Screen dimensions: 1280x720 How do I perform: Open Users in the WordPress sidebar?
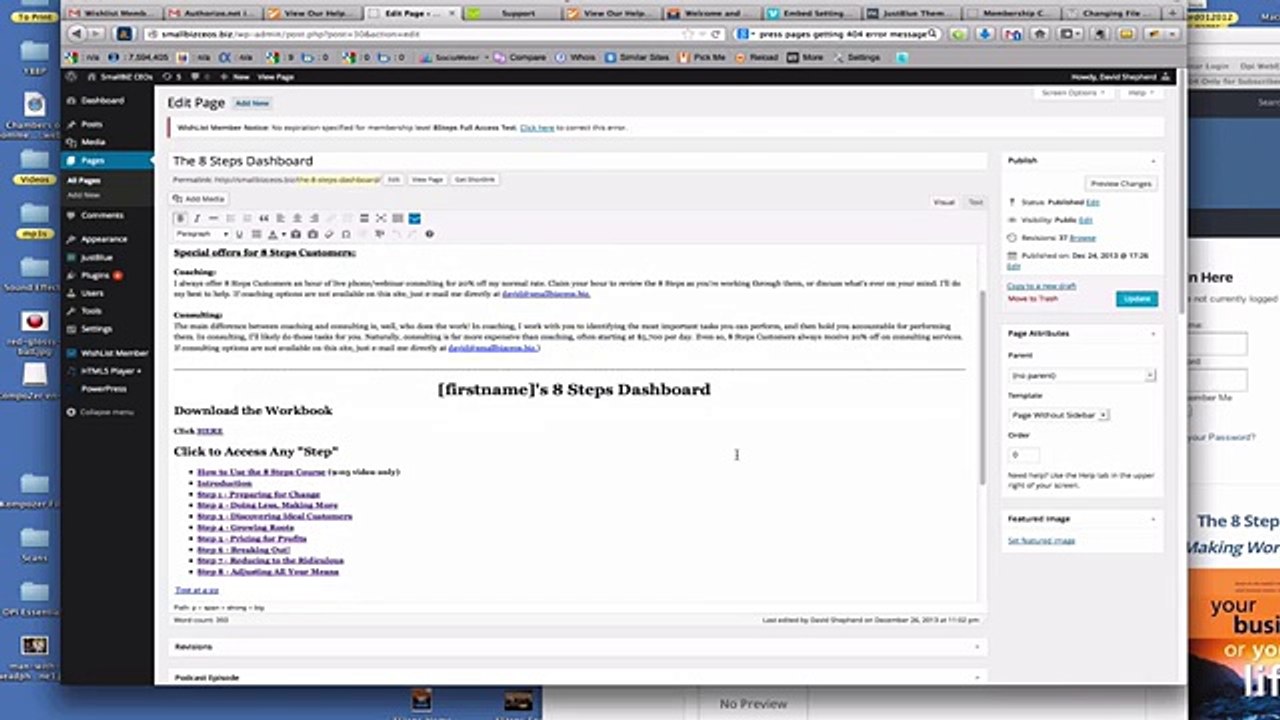coord(92,293)
